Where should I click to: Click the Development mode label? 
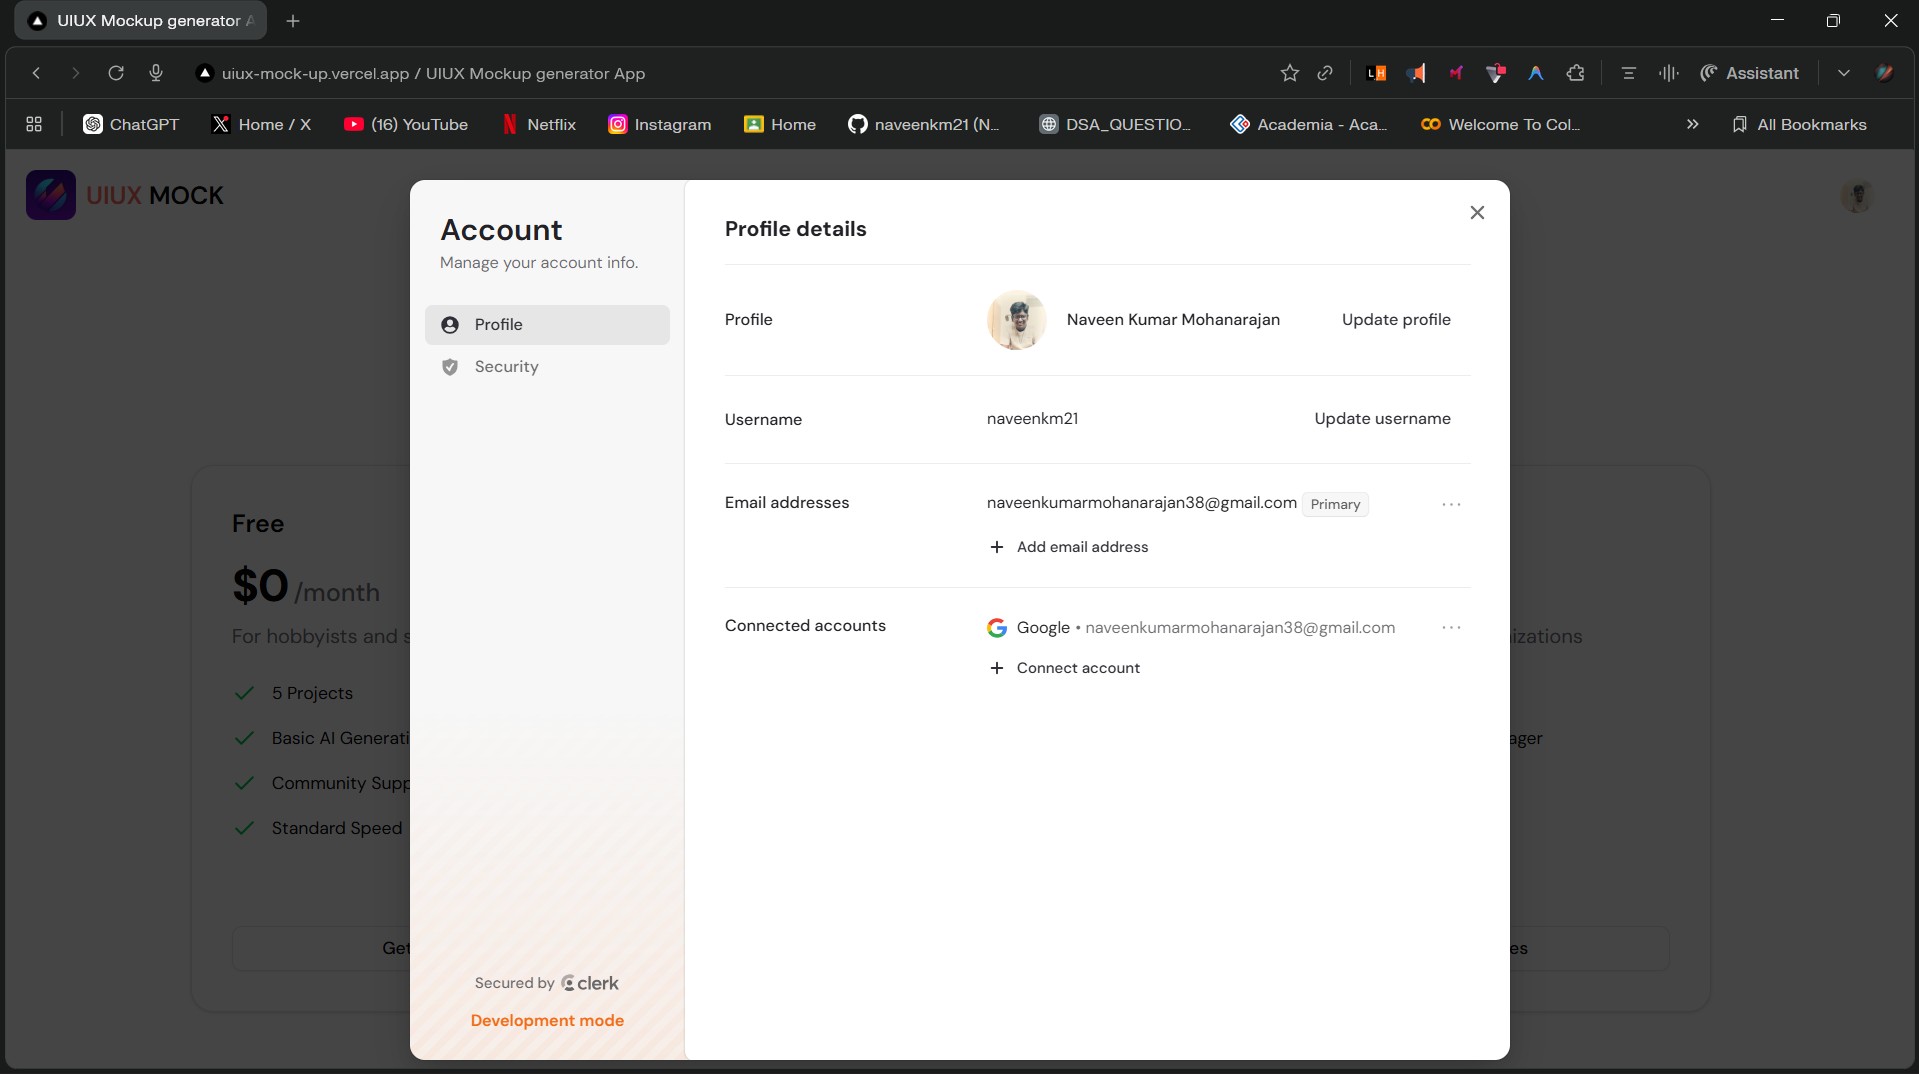[x=547, y=1021]
